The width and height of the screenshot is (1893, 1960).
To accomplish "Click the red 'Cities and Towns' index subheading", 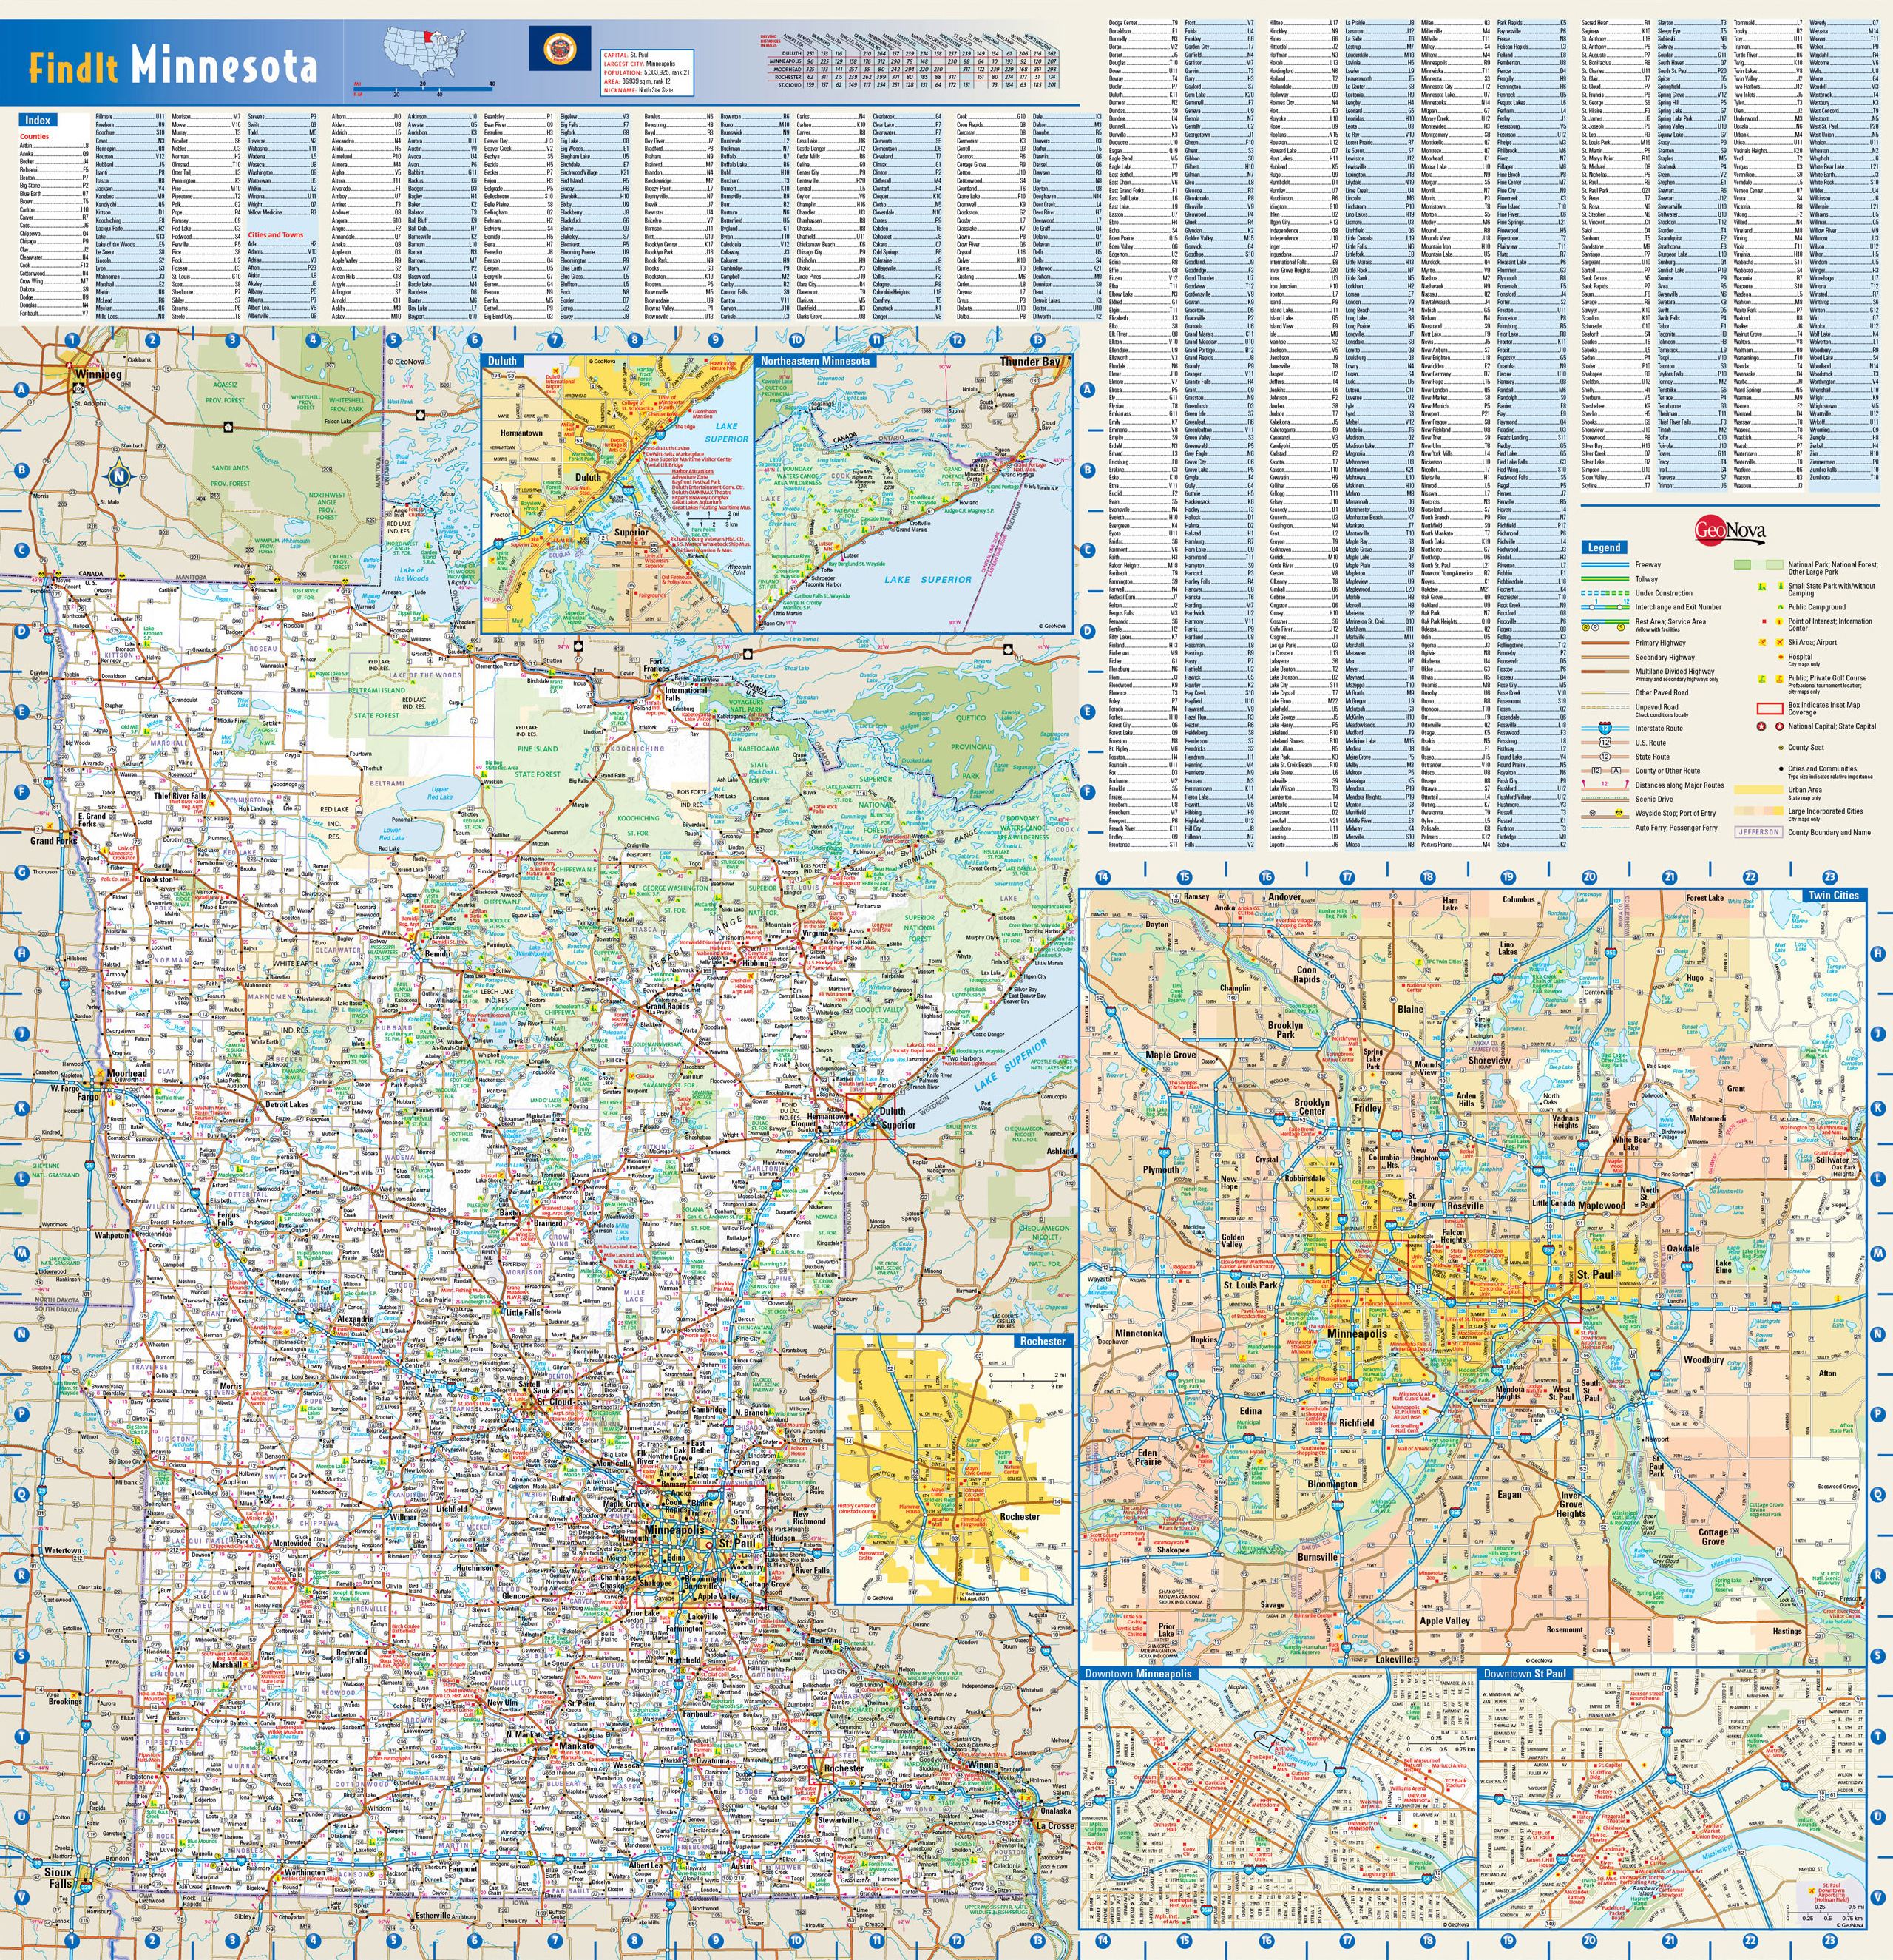I will [x=275, y=235].
